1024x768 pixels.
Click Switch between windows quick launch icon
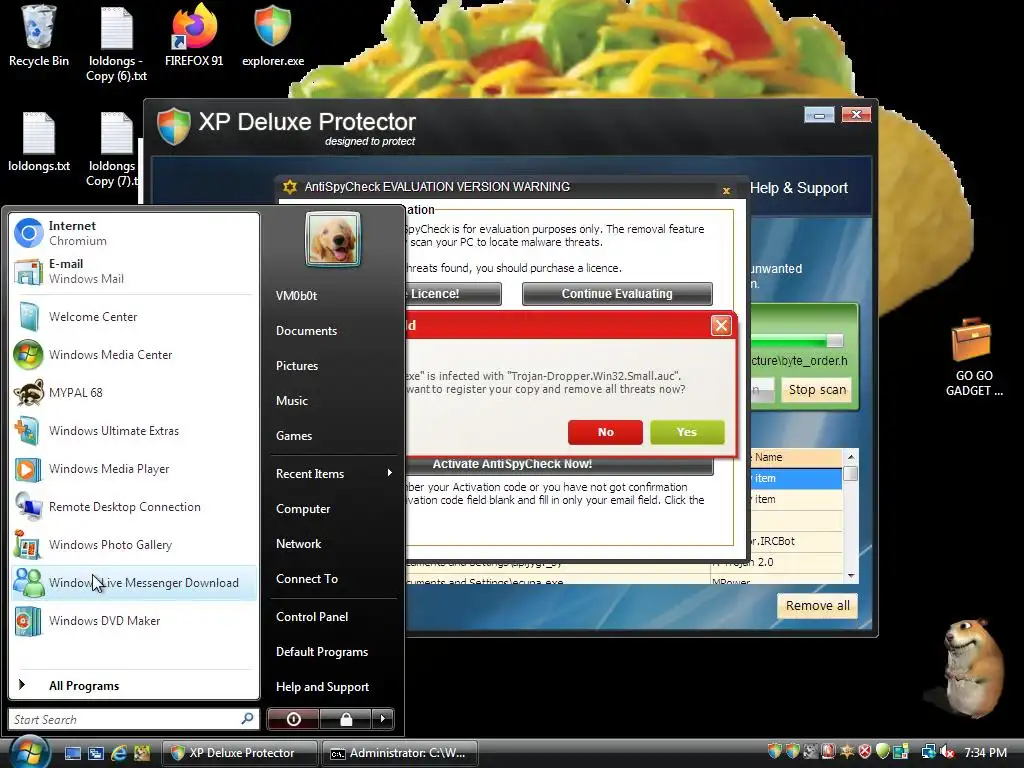(96, 753)
